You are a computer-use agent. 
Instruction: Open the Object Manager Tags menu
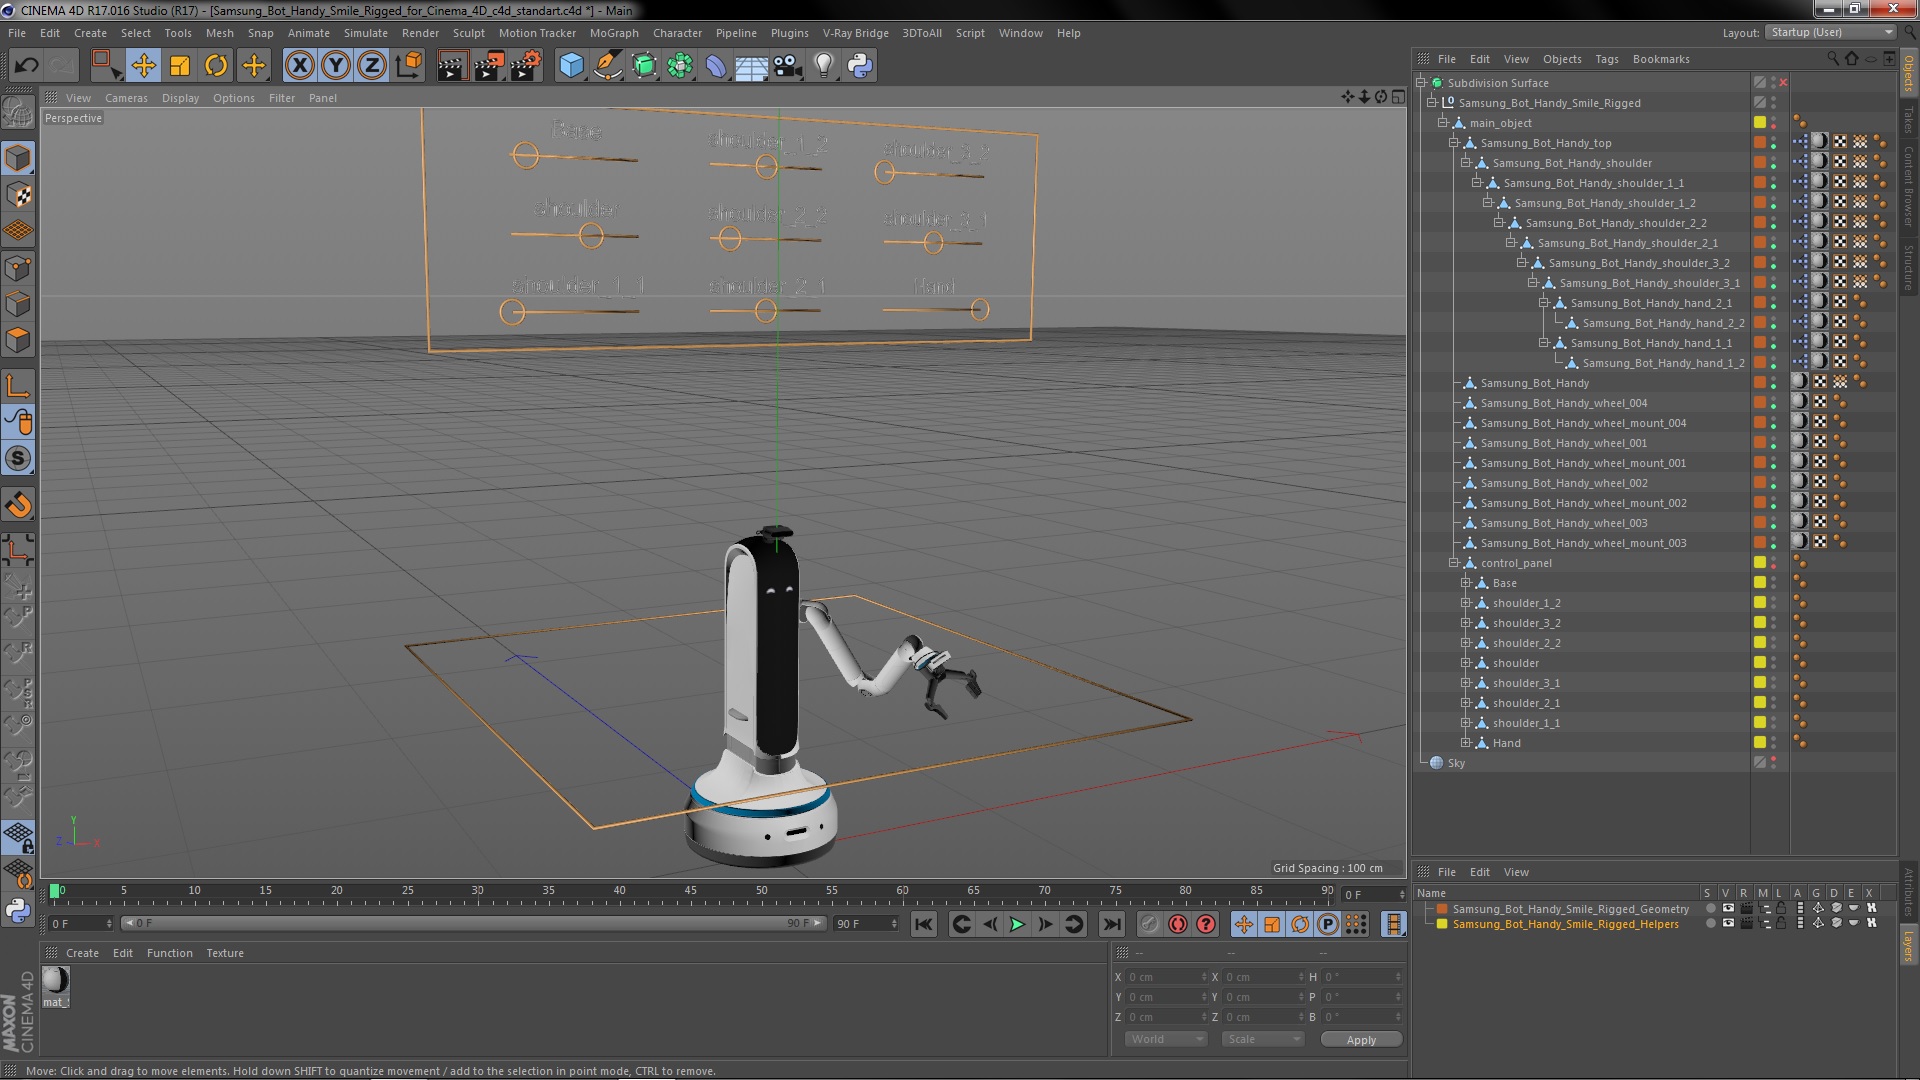pyautogui.click(x=1606, y=59)
